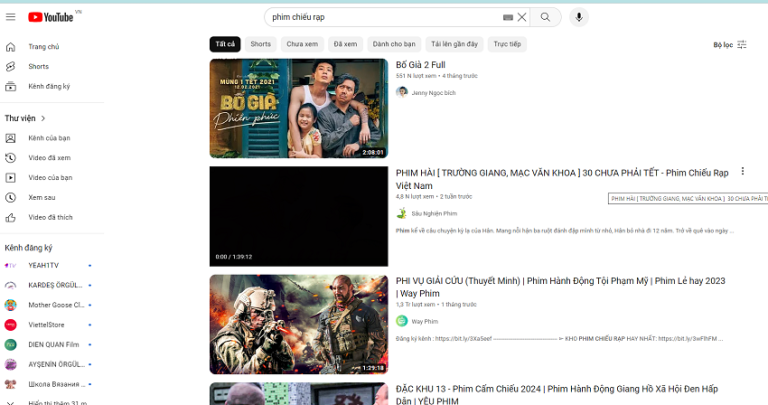Open the on-screen keyboard icon
Screen dimensions: 768x405
(x=508, y=17)
